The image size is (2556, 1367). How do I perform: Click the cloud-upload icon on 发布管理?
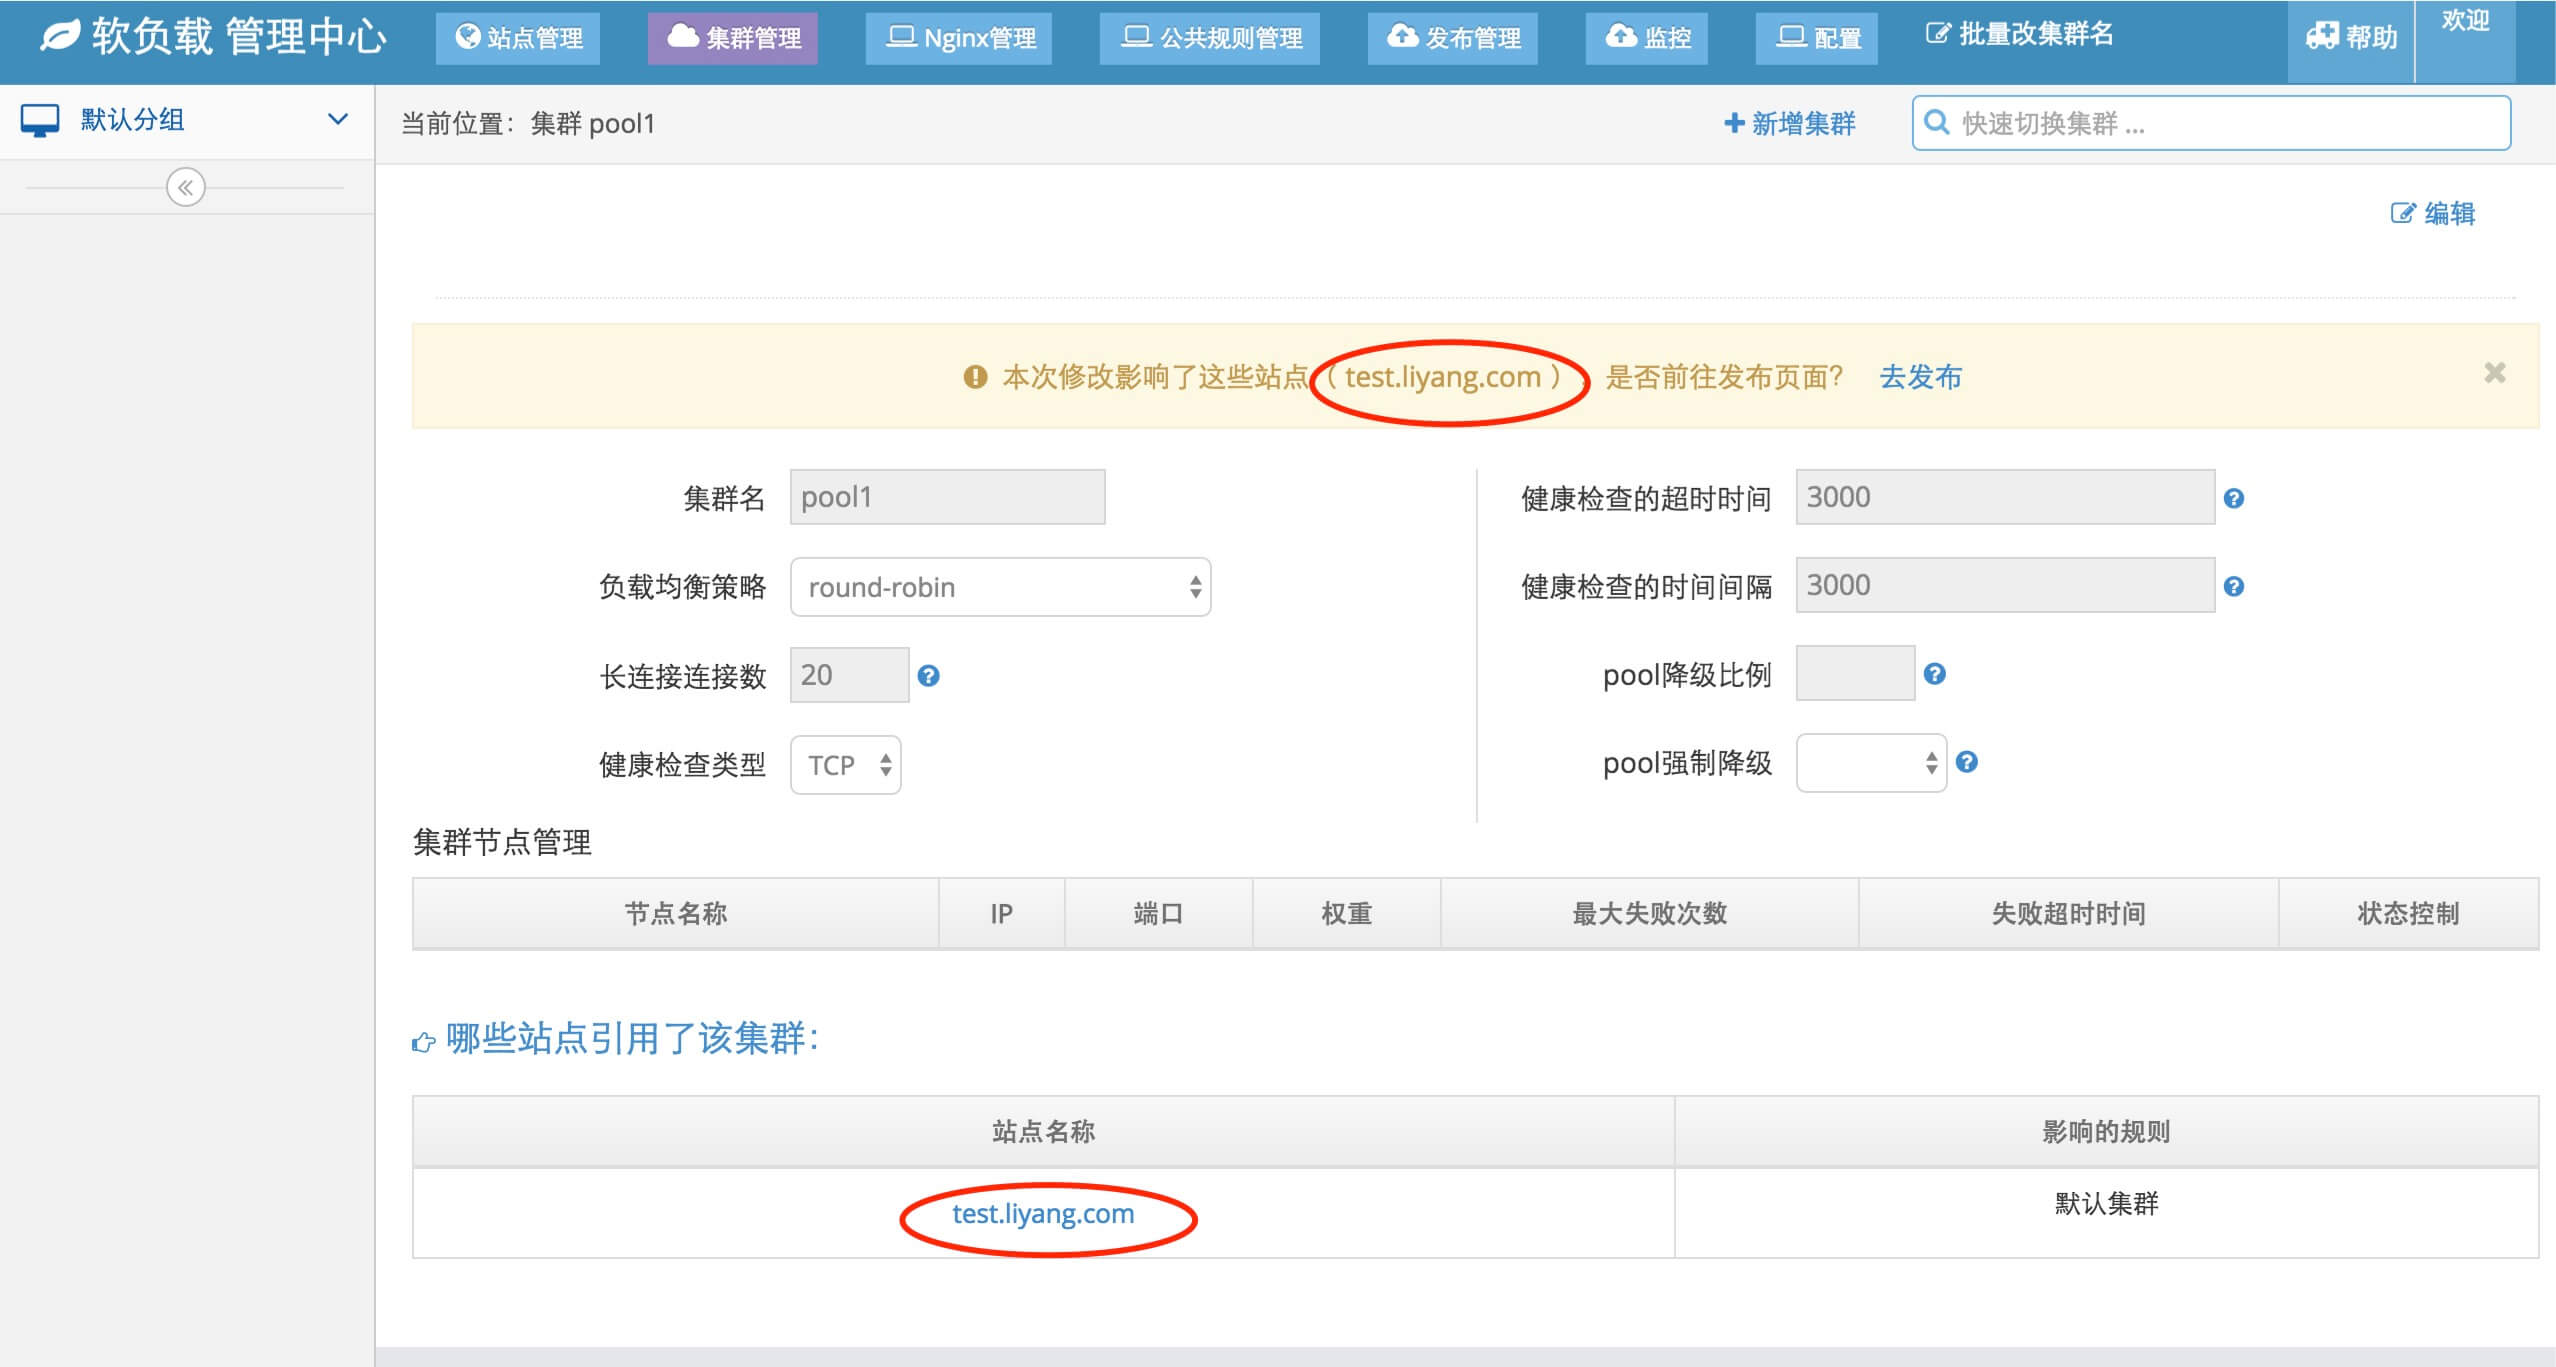click(1403, 36)
